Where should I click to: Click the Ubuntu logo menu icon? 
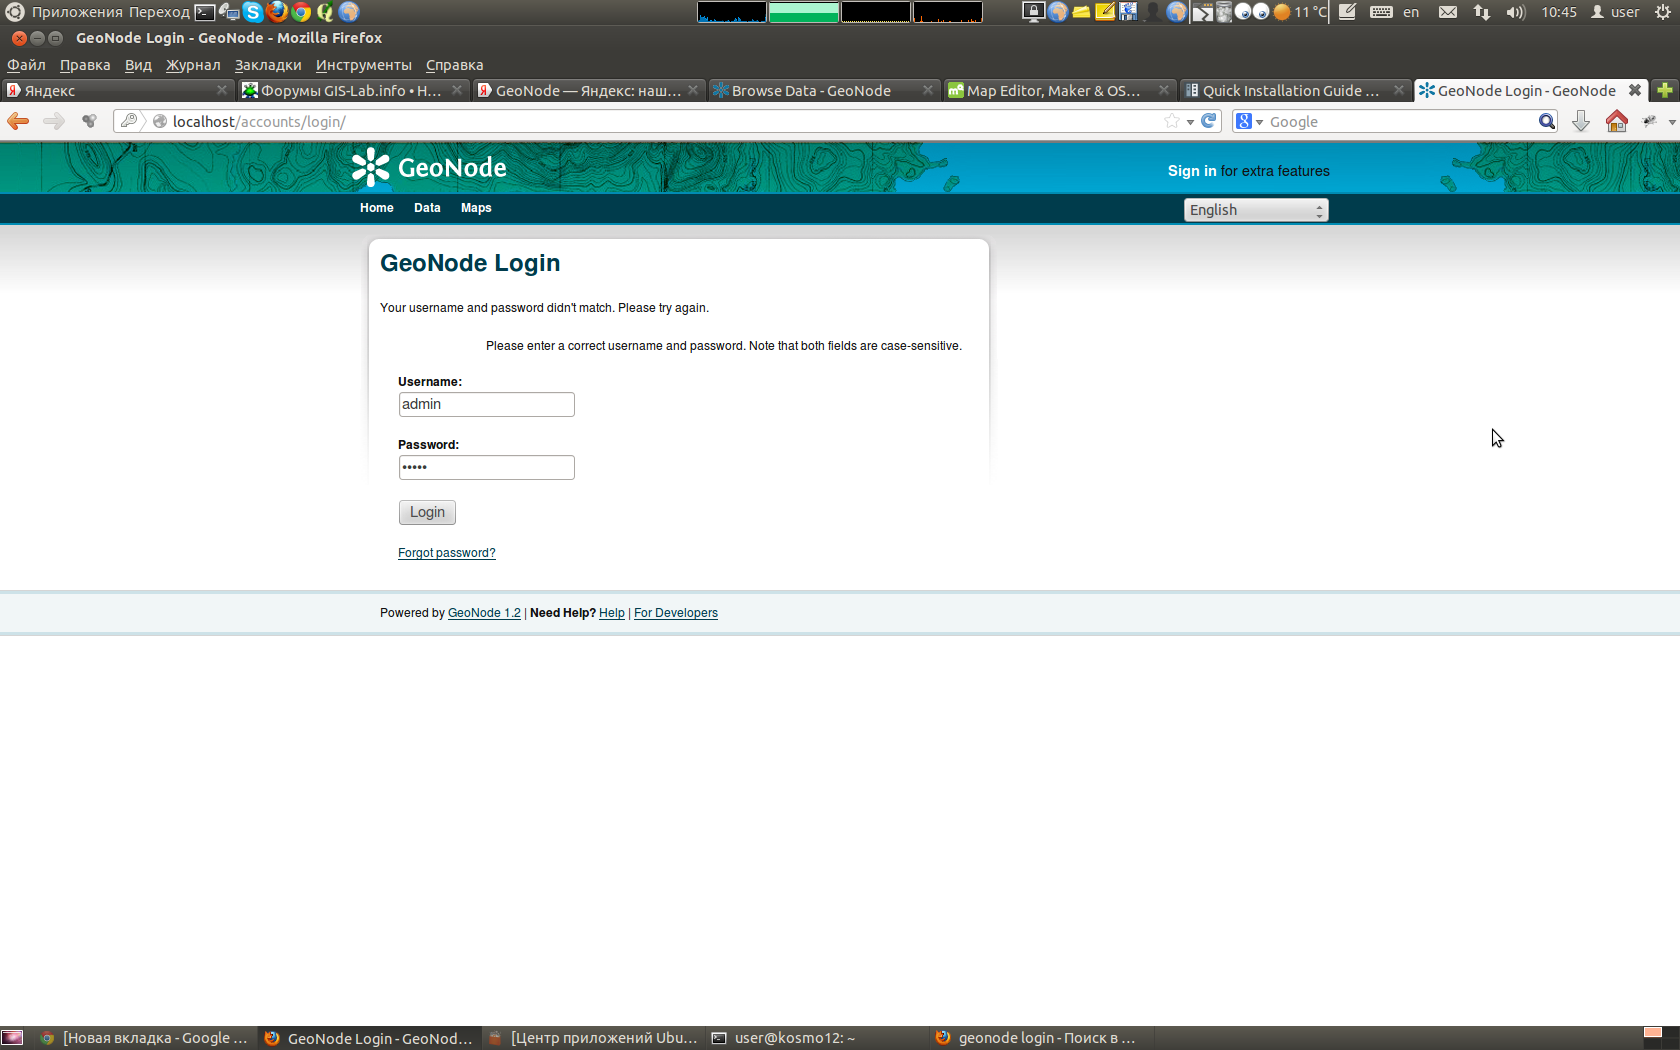[14, 12]
